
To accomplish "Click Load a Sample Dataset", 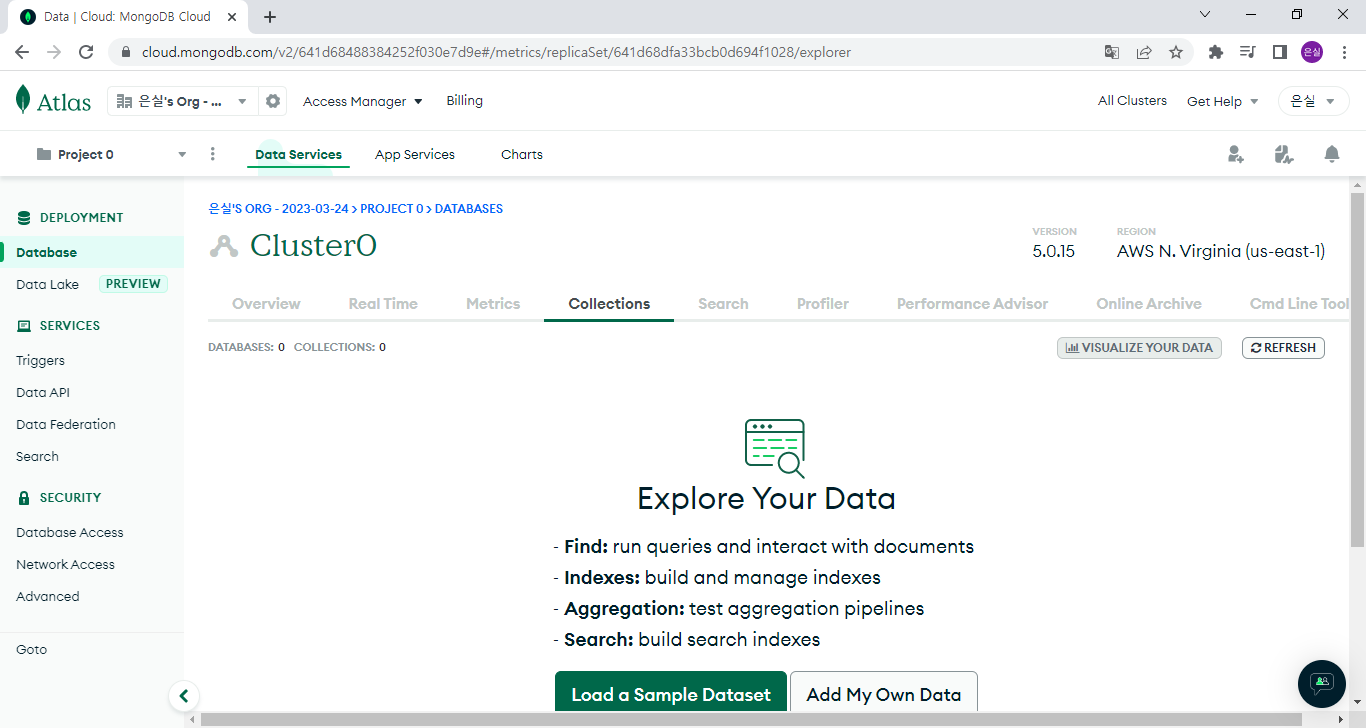I will coord(671,694).
